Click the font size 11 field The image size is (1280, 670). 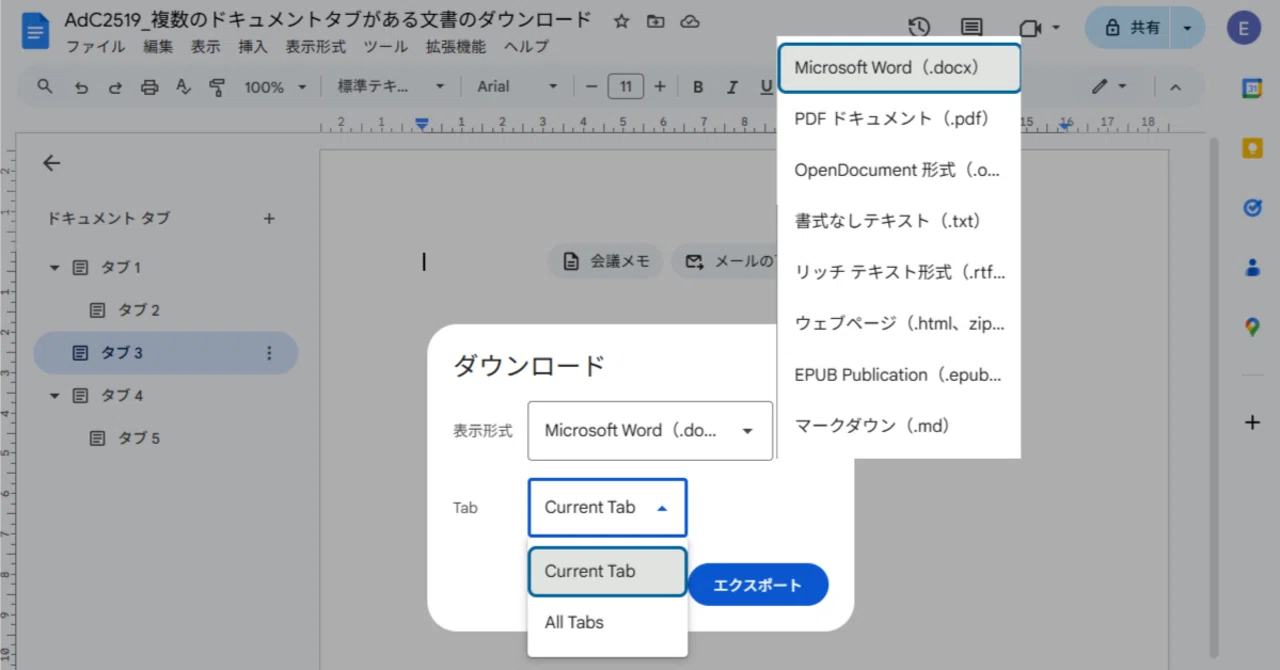pyautogui.click(x=625, y=87)
